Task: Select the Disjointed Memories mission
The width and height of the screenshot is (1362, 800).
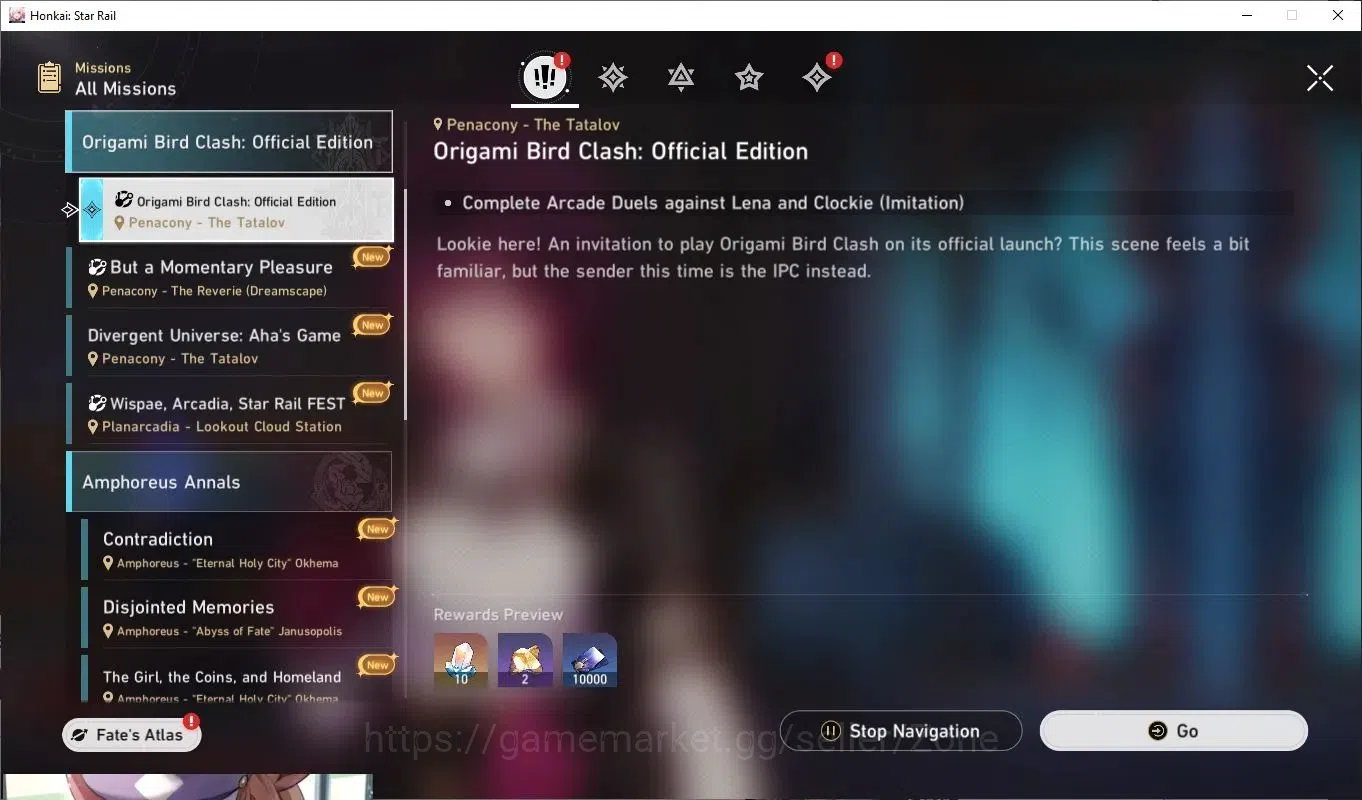Action: (237, 617)
